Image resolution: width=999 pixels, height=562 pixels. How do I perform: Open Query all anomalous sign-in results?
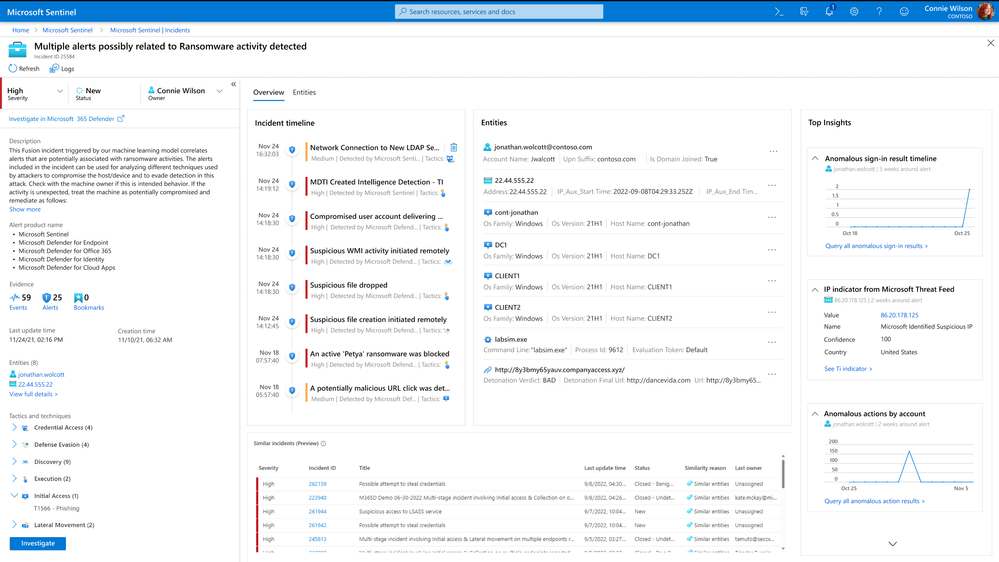tap(876, 246)
